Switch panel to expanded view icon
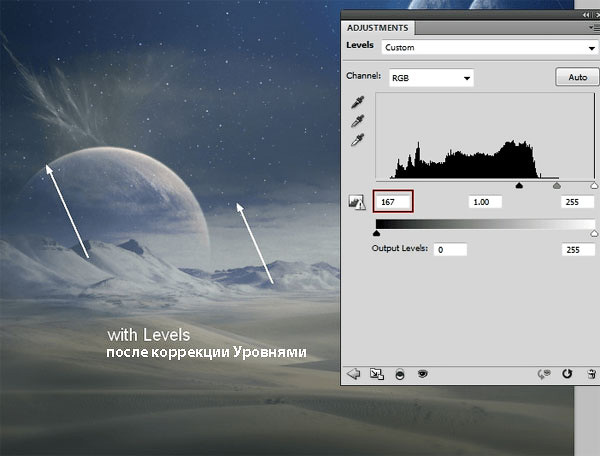Image resolution: width=600 pixels, height=456 pixels. pyautogui.click(x=377, y=374)
